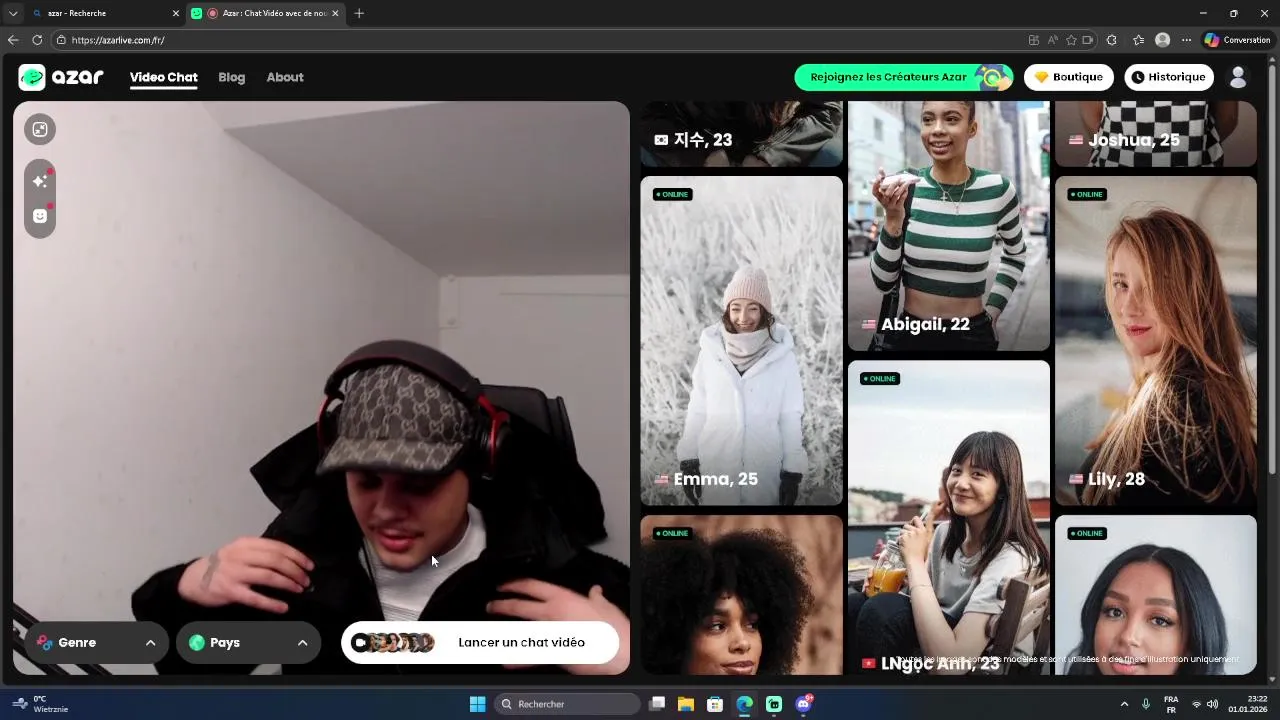Open the FRA language switcher
The width and height of the screenshot is (1280, 720).
coord(1171,704)
